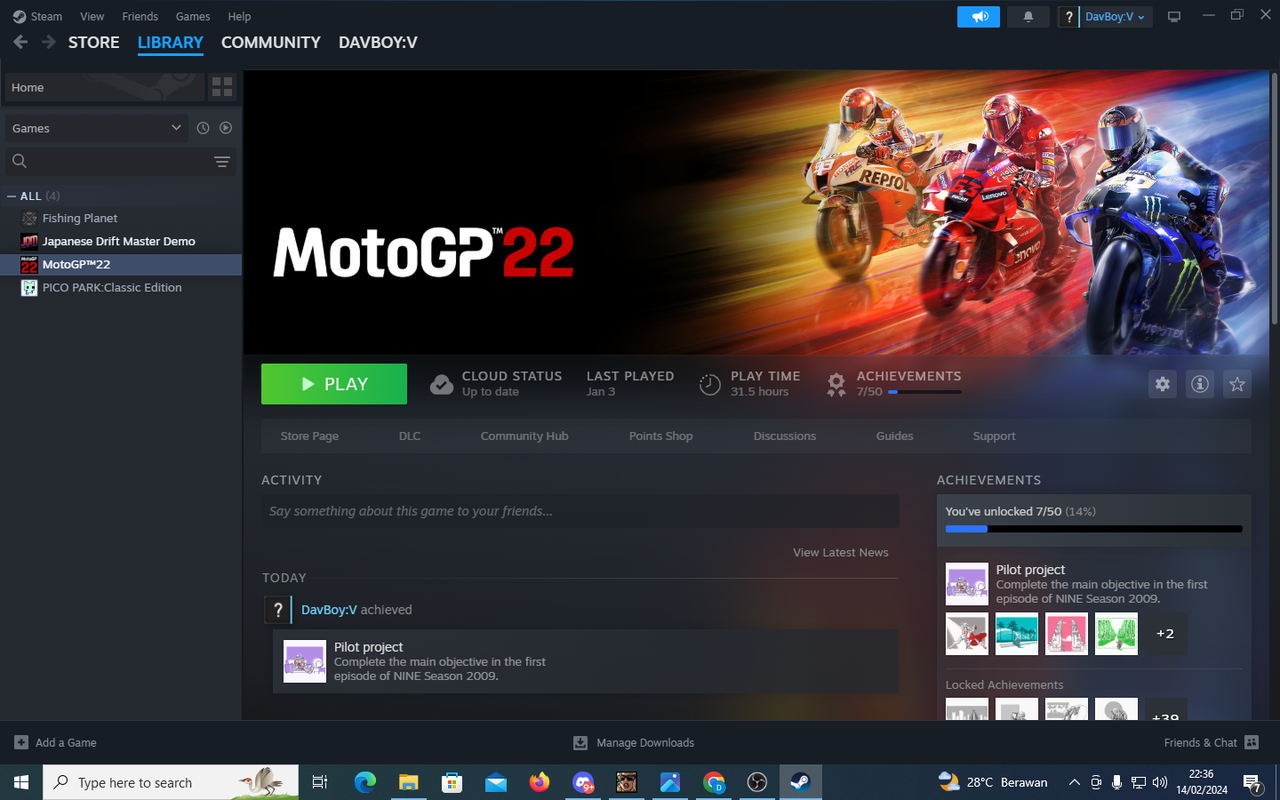The width and height of the screenshot is (1280, 800).
Task: Toggle the ready-to-play filter icon
Action: point(226,128)
